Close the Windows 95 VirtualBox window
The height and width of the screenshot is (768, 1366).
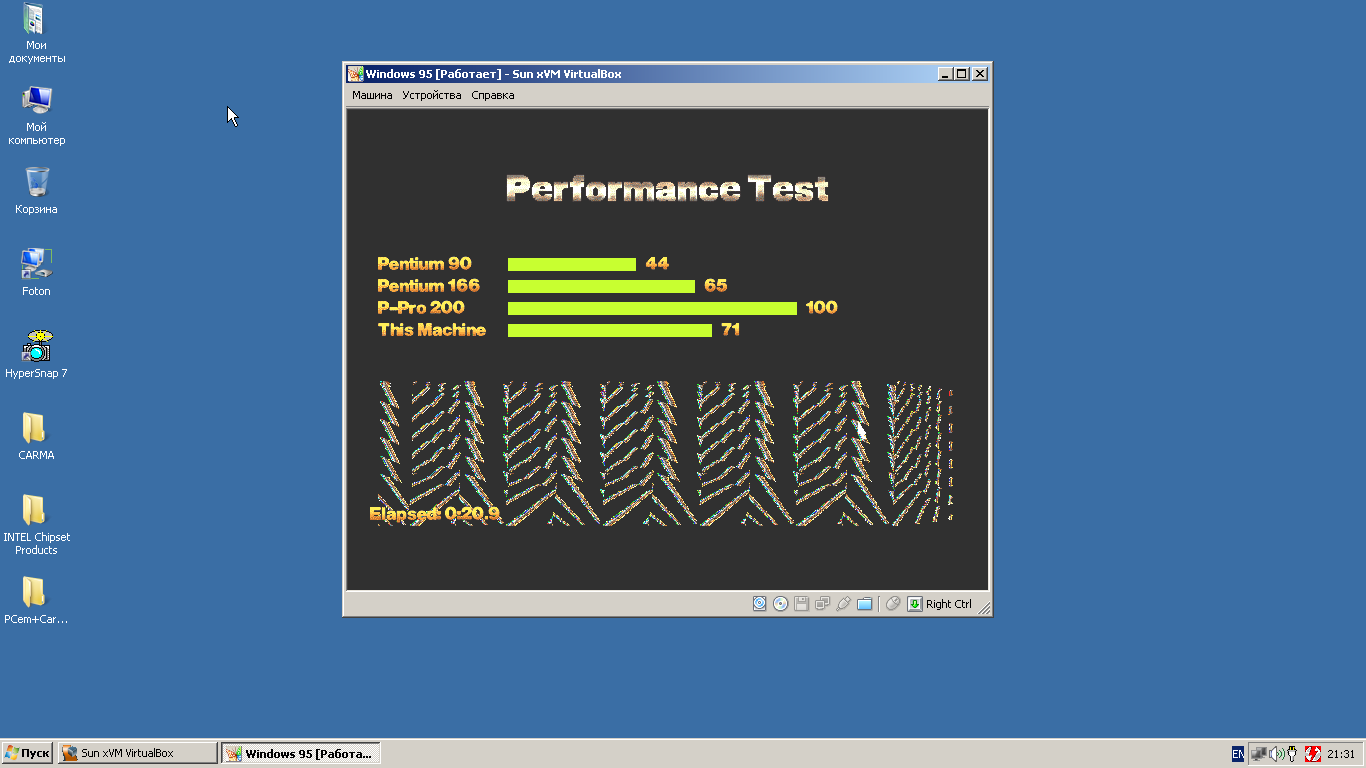(x=980, y=74)
